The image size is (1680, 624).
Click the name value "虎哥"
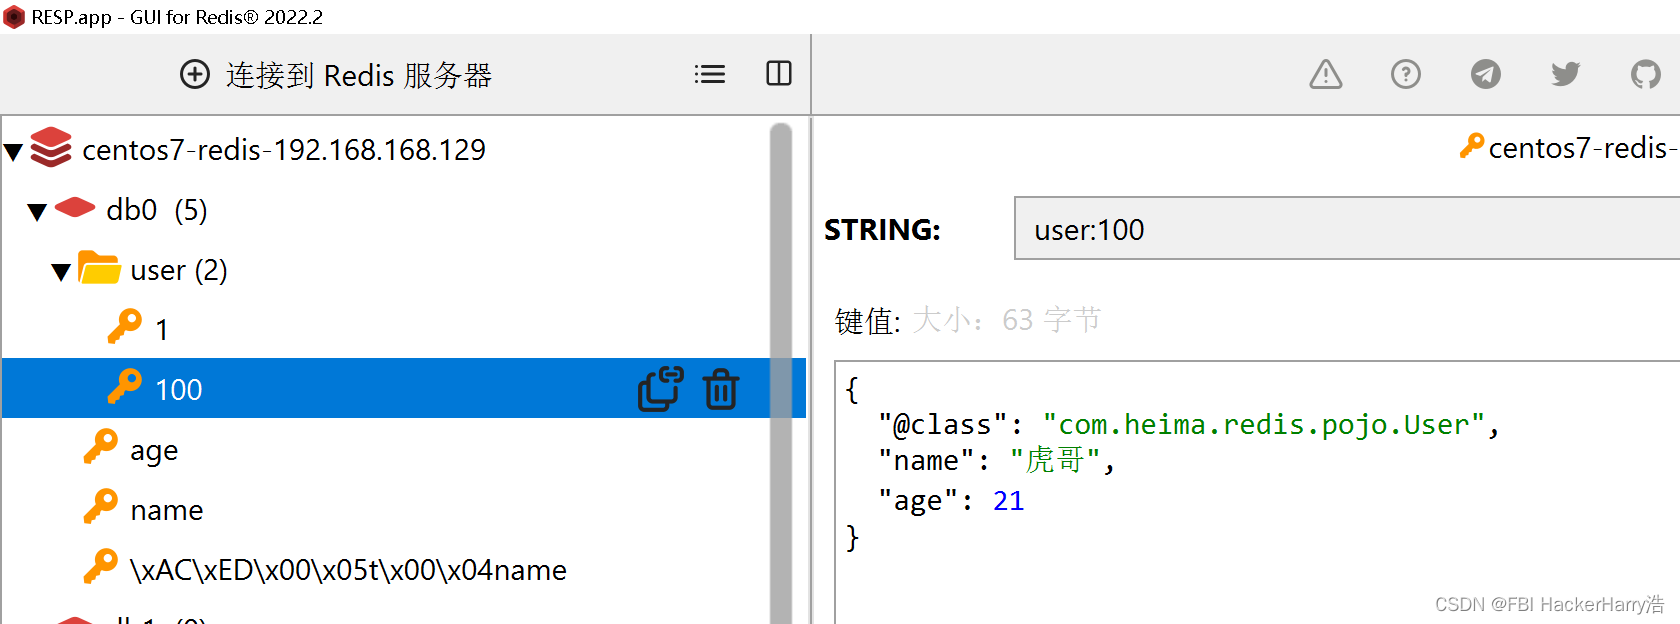click(x=1055, y=461)
